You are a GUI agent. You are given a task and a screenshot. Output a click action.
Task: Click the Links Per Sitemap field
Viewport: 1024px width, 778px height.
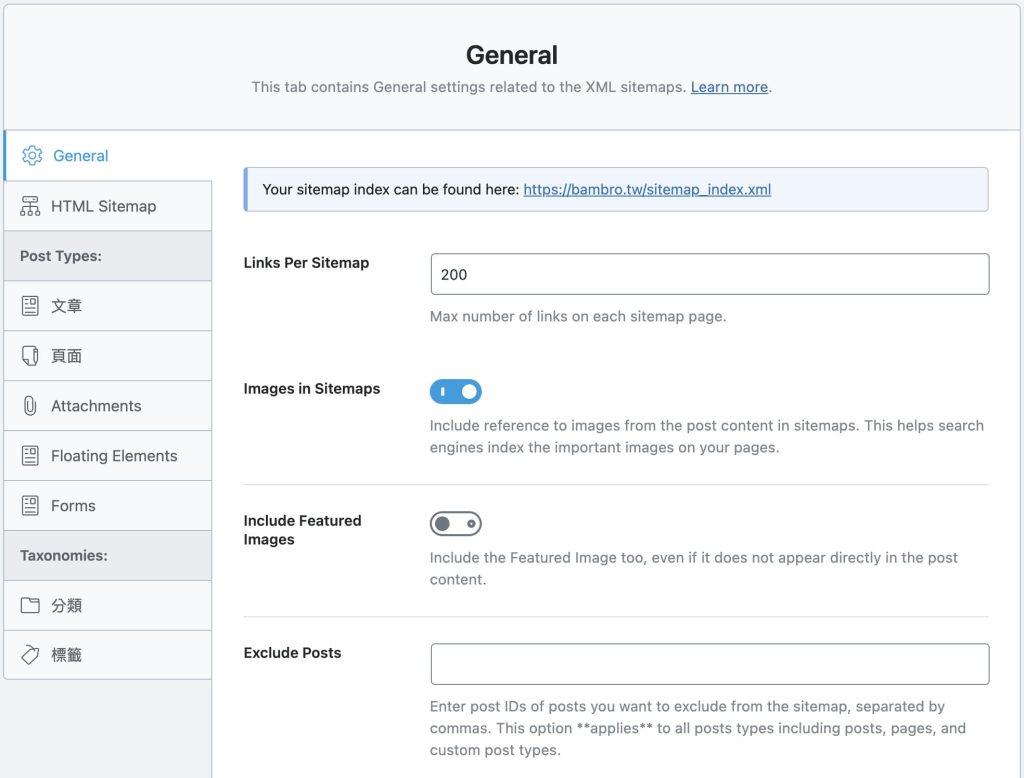tap(709, 274)
